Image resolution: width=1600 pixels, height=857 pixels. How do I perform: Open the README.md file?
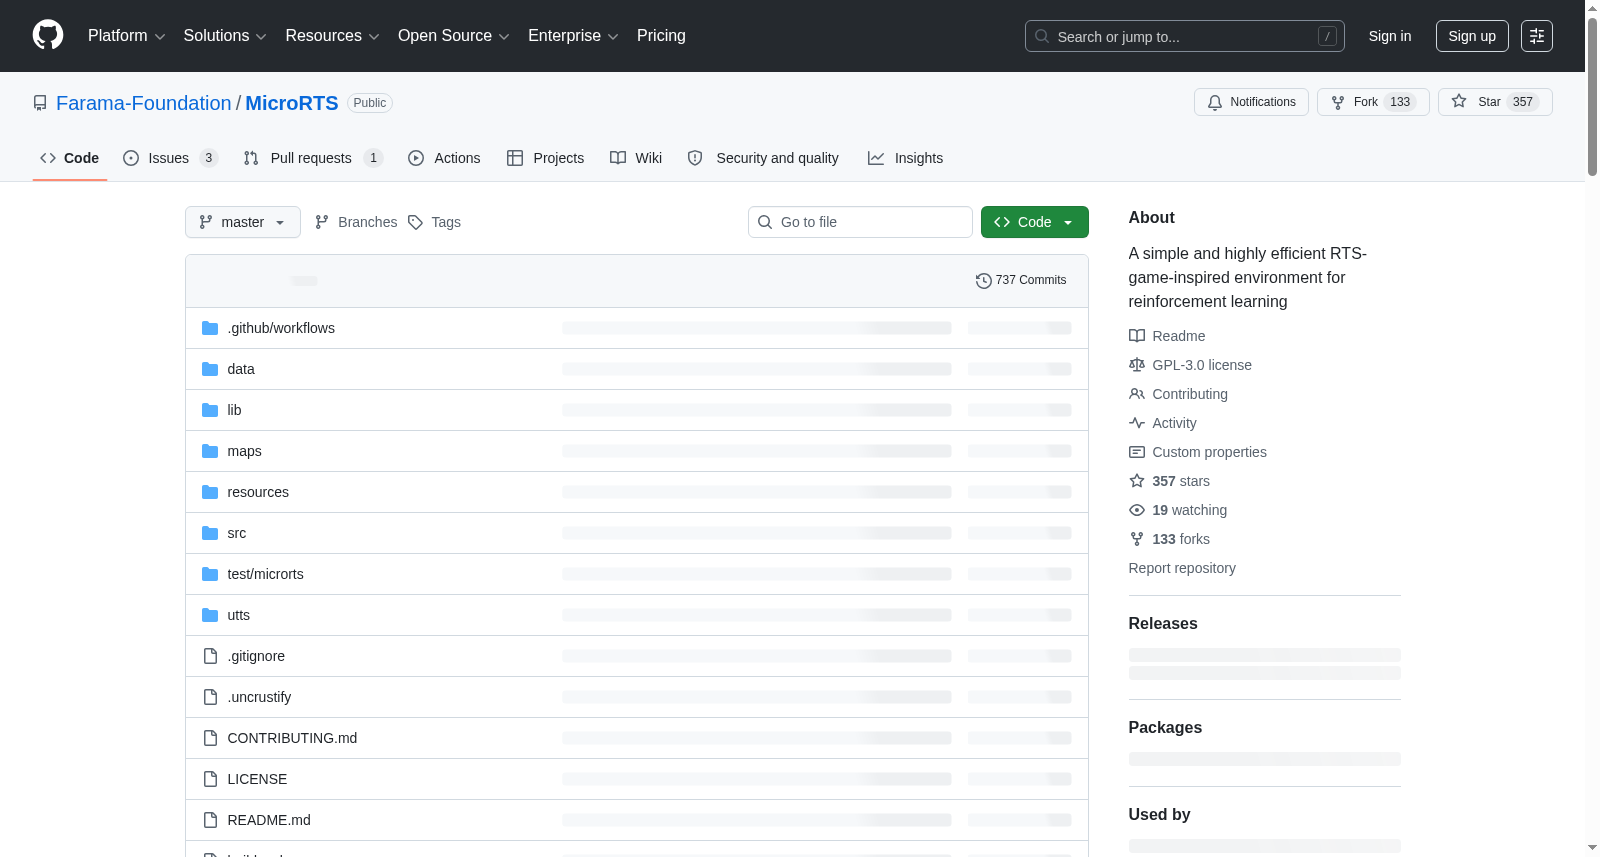[x=269, y=820]
